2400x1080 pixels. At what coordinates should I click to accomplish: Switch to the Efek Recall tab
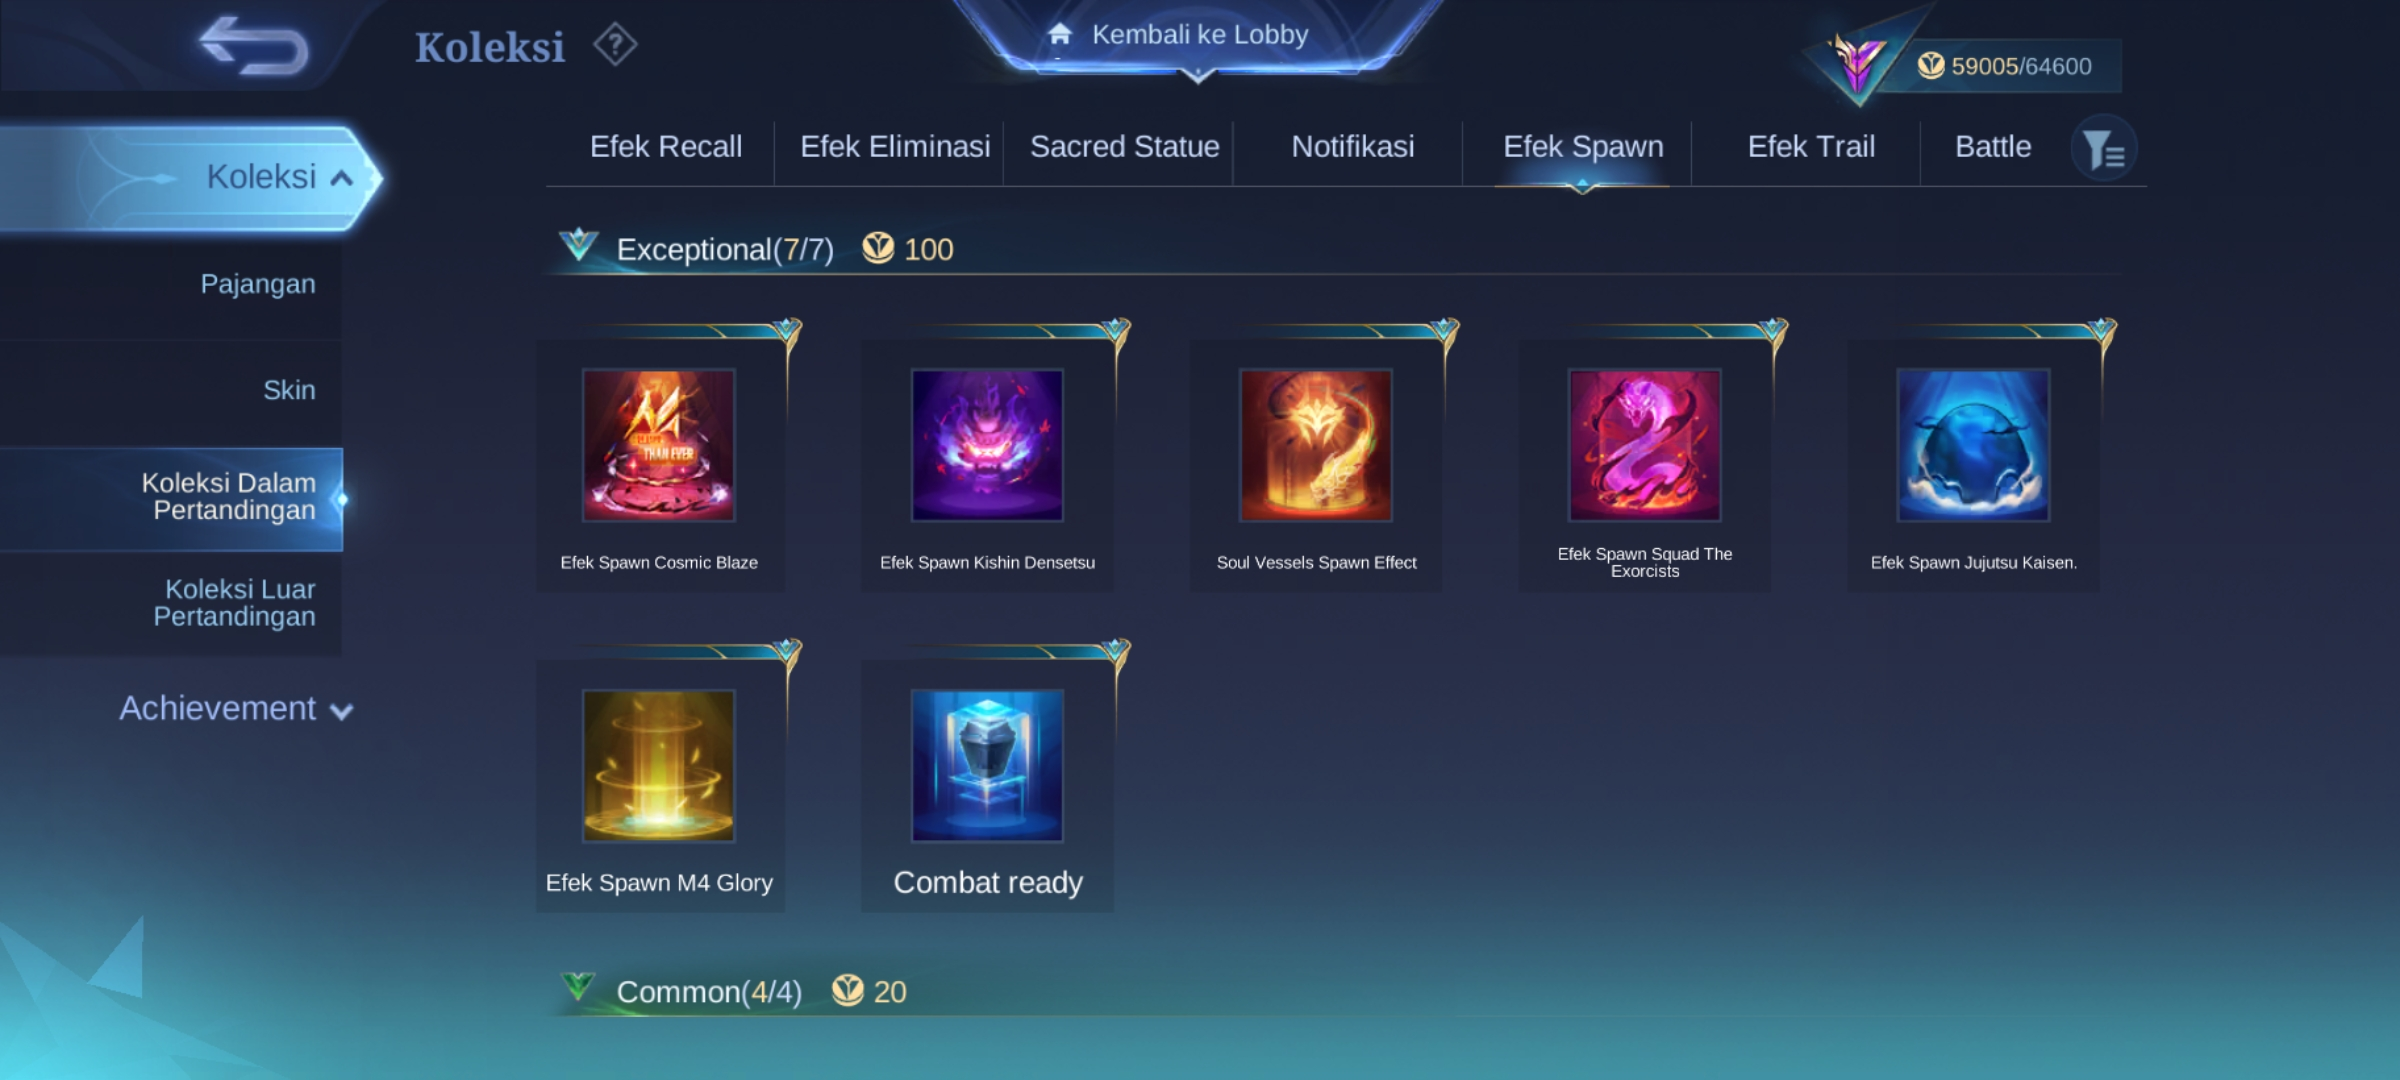[x=666, y=147]
